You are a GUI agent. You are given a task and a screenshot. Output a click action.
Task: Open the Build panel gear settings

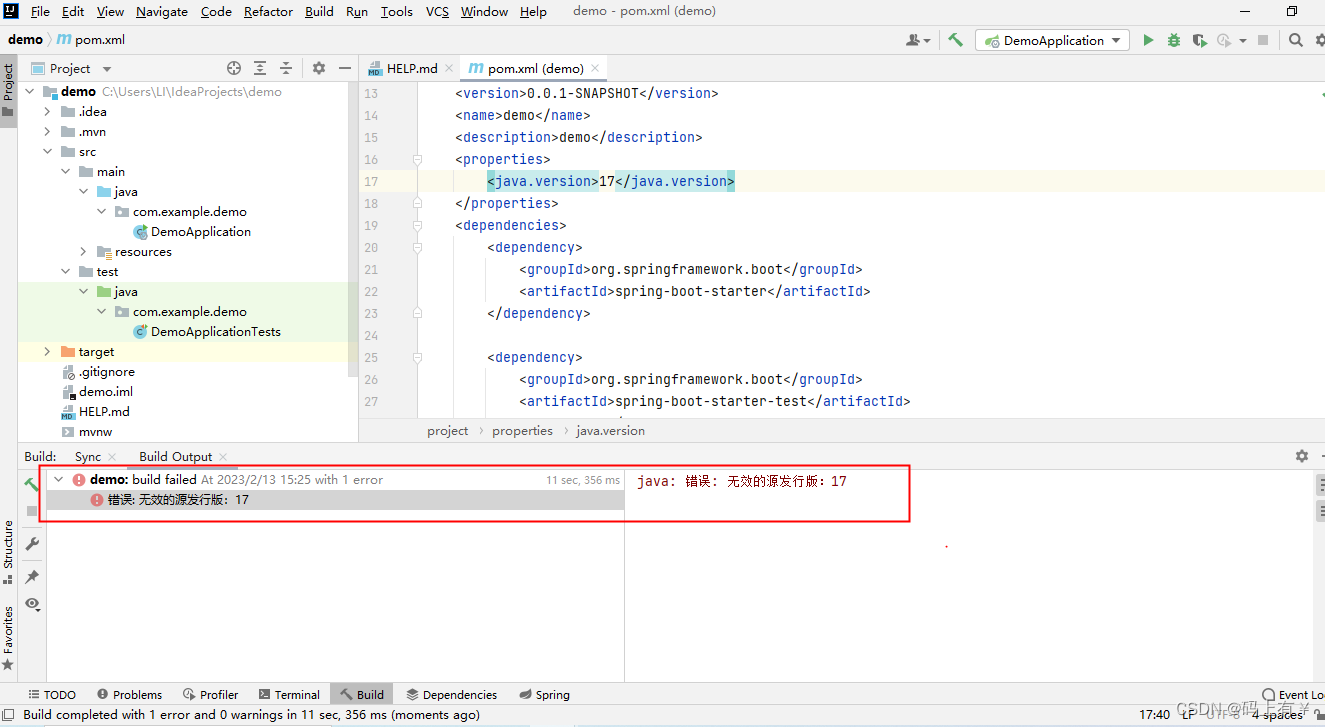click(1301, 456)
